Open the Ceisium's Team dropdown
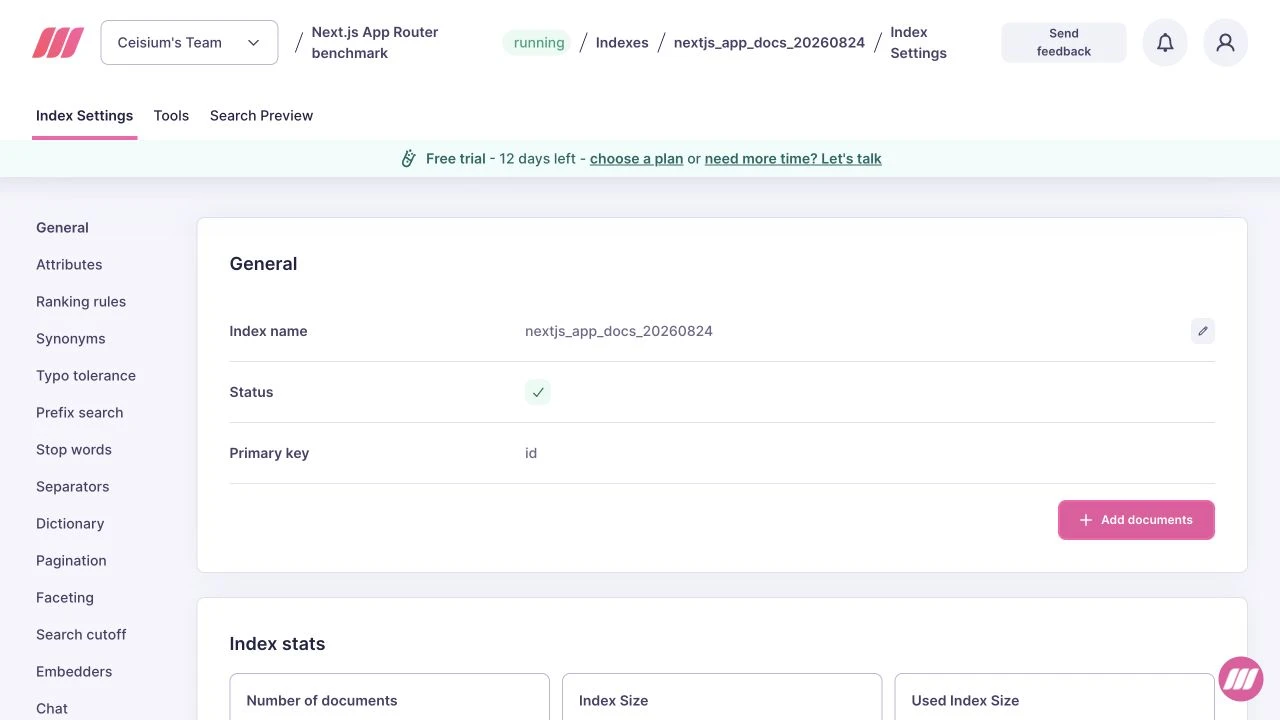 (x=190, y=43)
